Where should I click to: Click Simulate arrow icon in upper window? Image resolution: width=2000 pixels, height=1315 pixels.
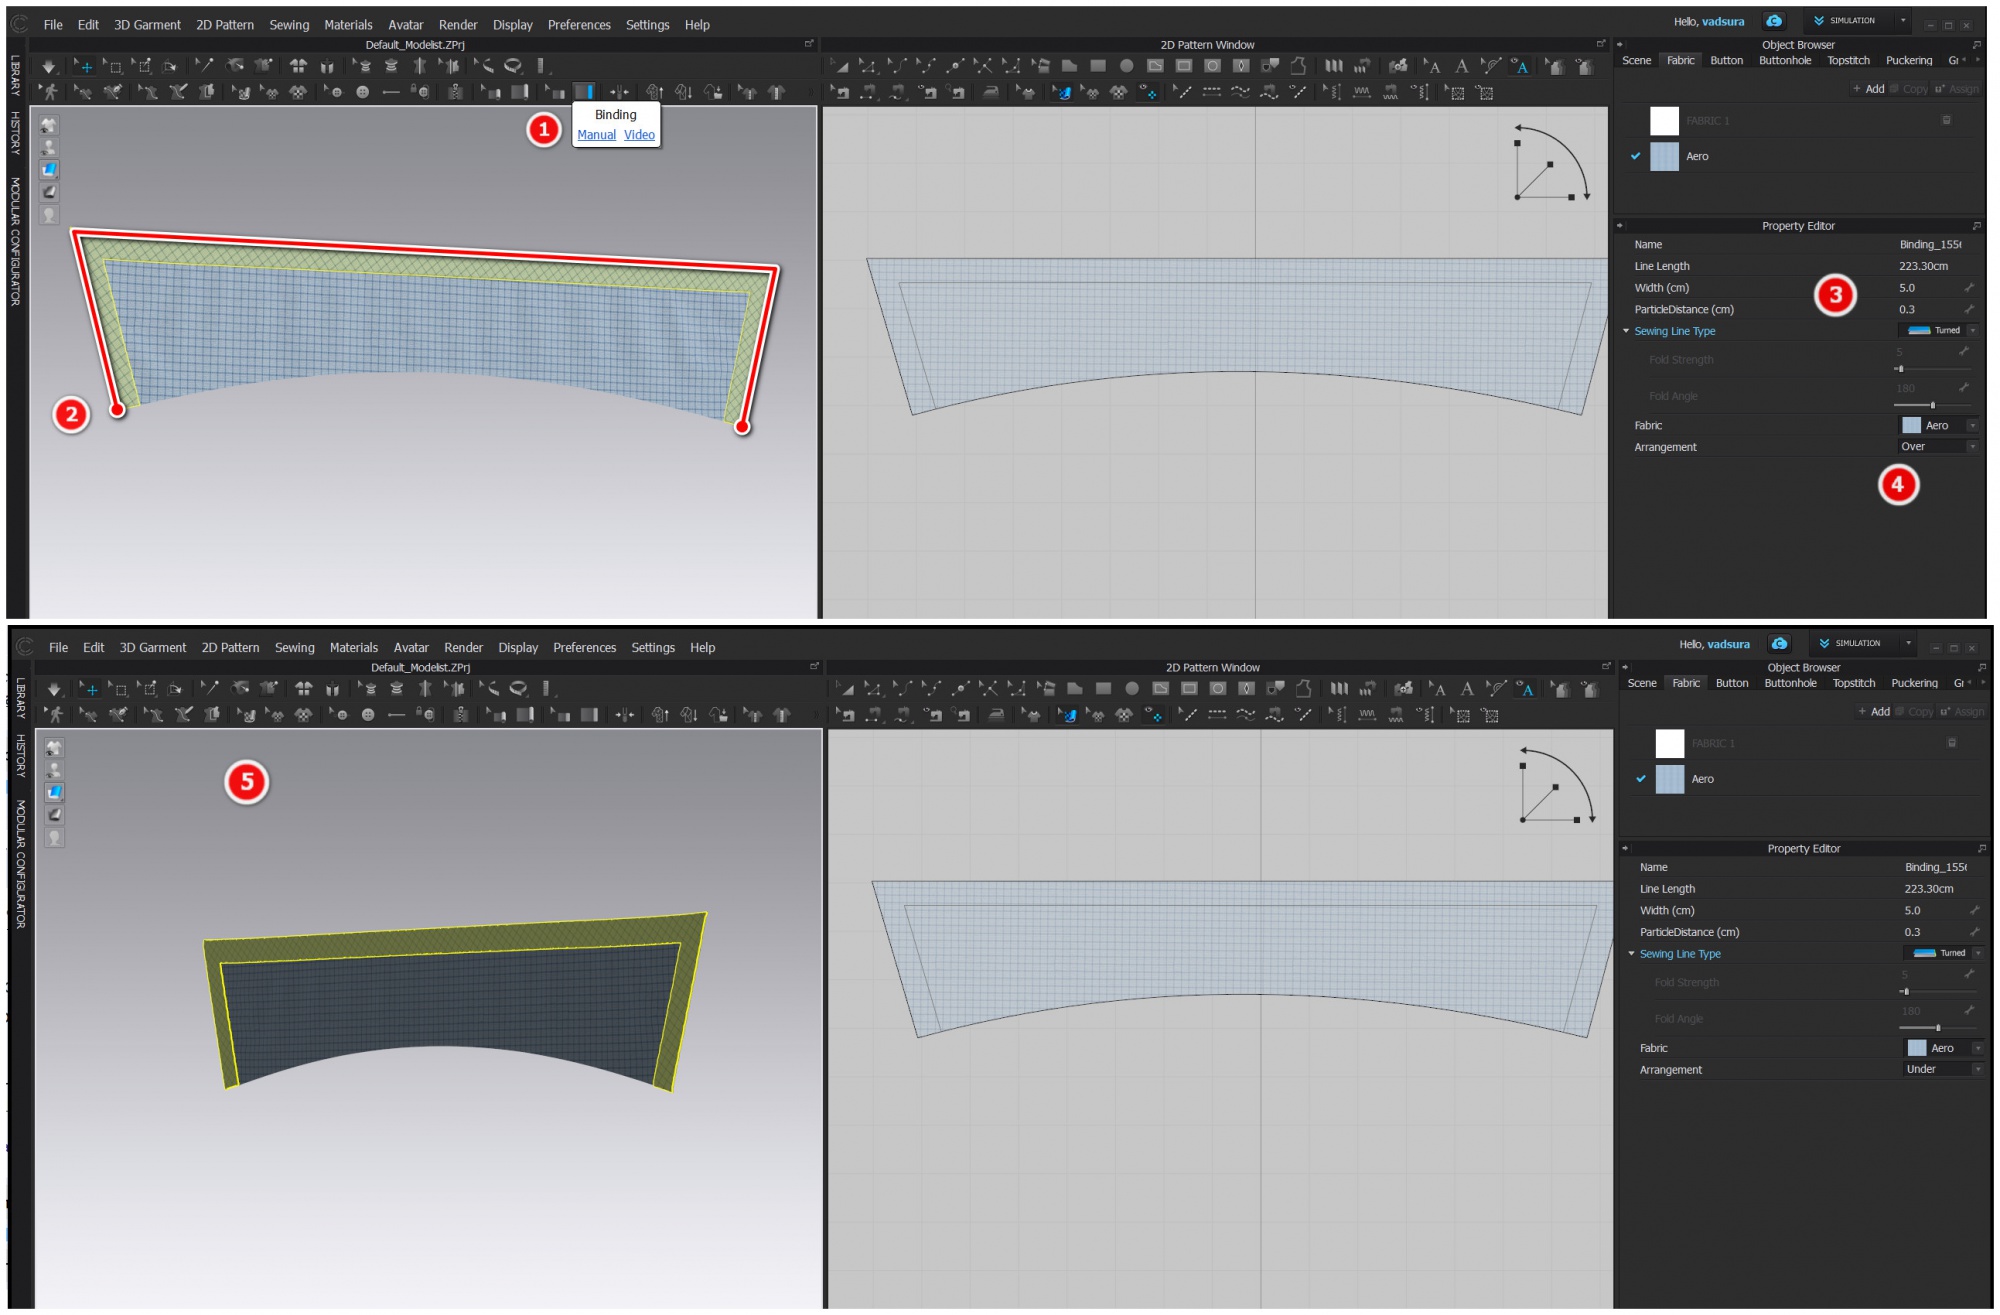click(48, 66)
